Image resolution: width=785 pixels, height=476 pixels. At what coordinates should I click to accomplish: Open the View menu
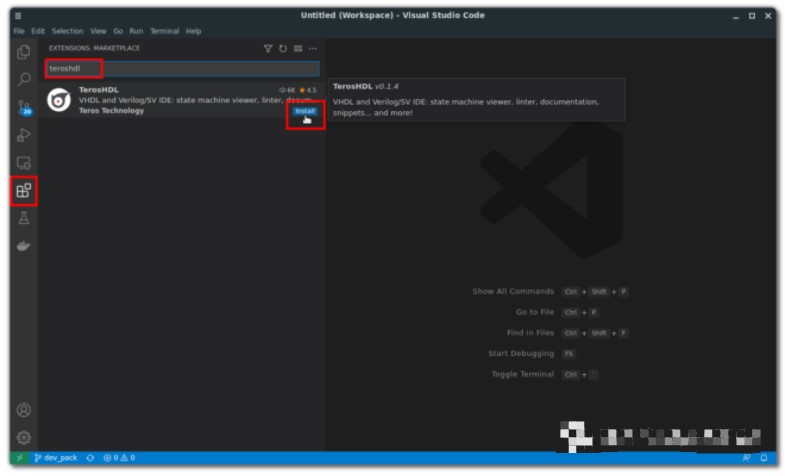98,31
